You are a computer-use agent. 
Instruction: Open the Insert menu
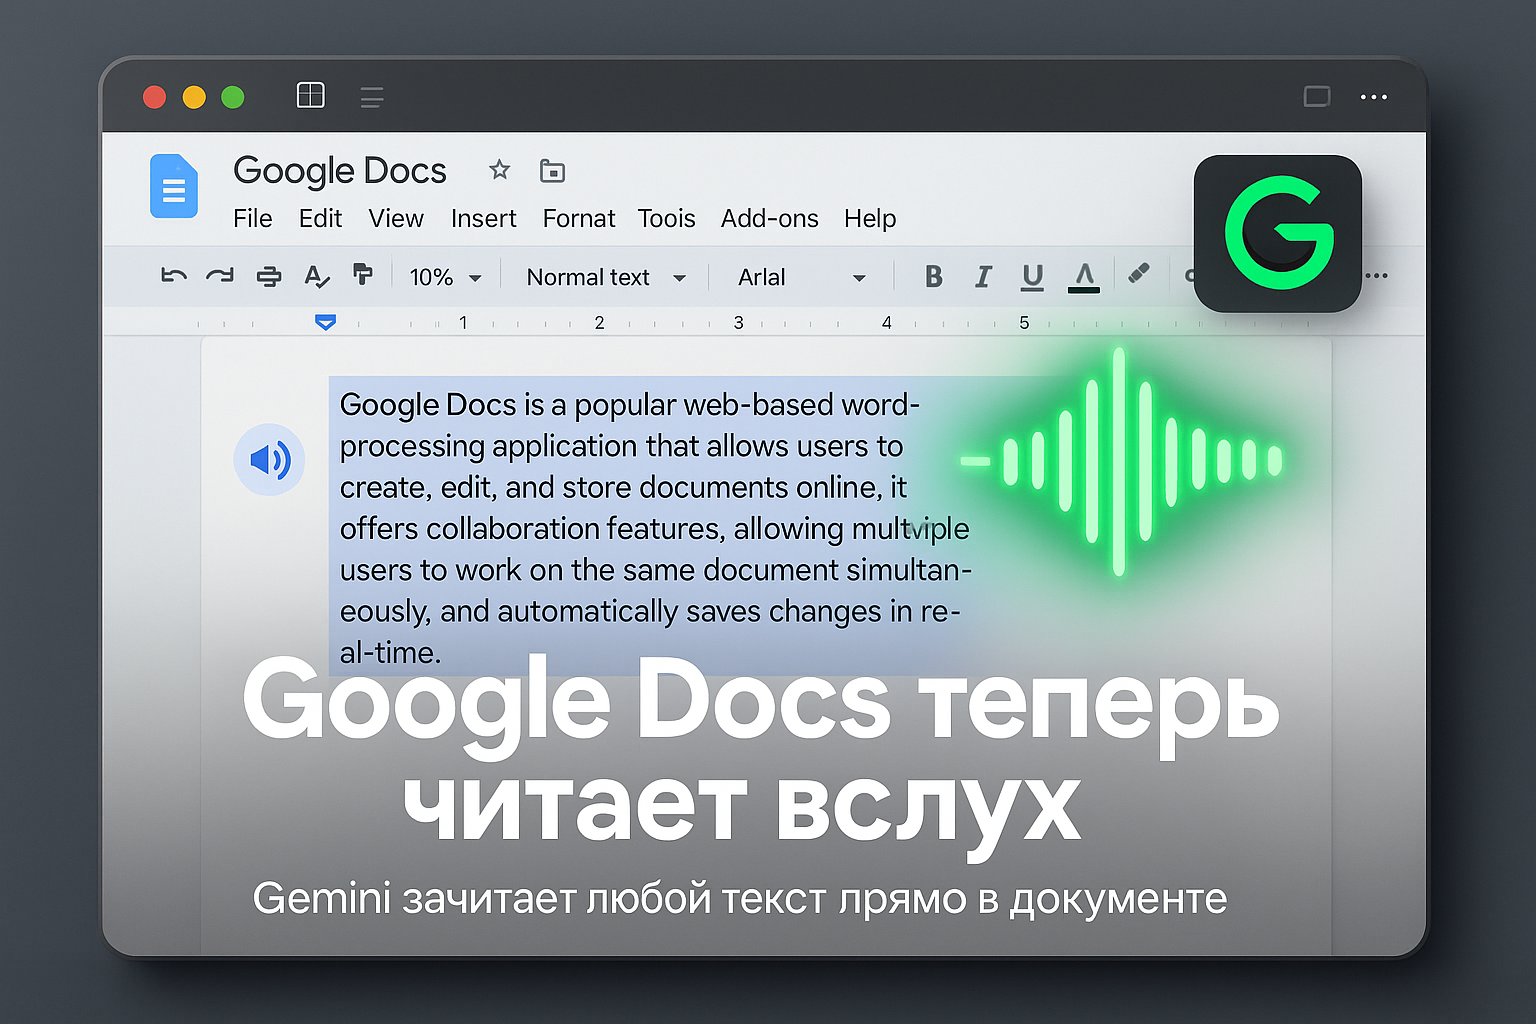click(483, 218)
